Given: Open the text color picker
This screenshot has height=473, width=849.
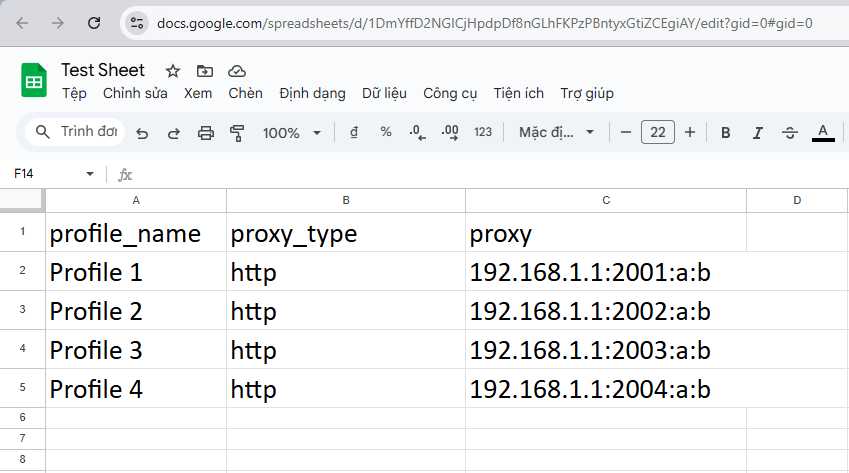Looking at the screenshot, I should pyautogui.click(x=823, y=133).
